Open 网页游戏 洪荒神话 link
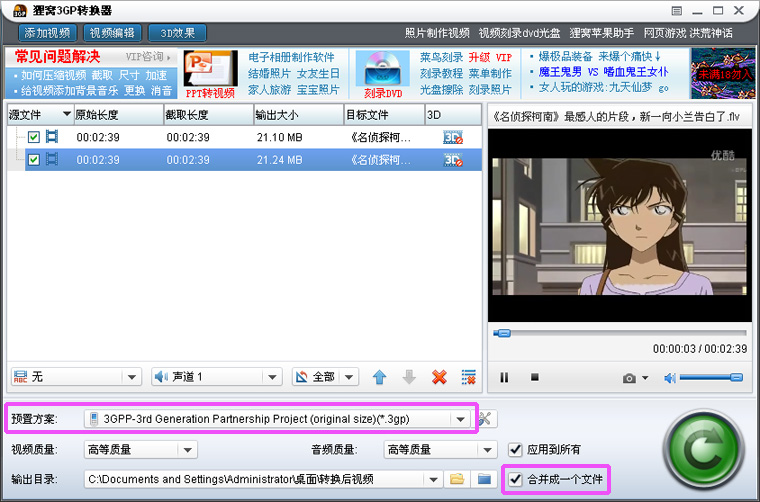 click(688, 33)
